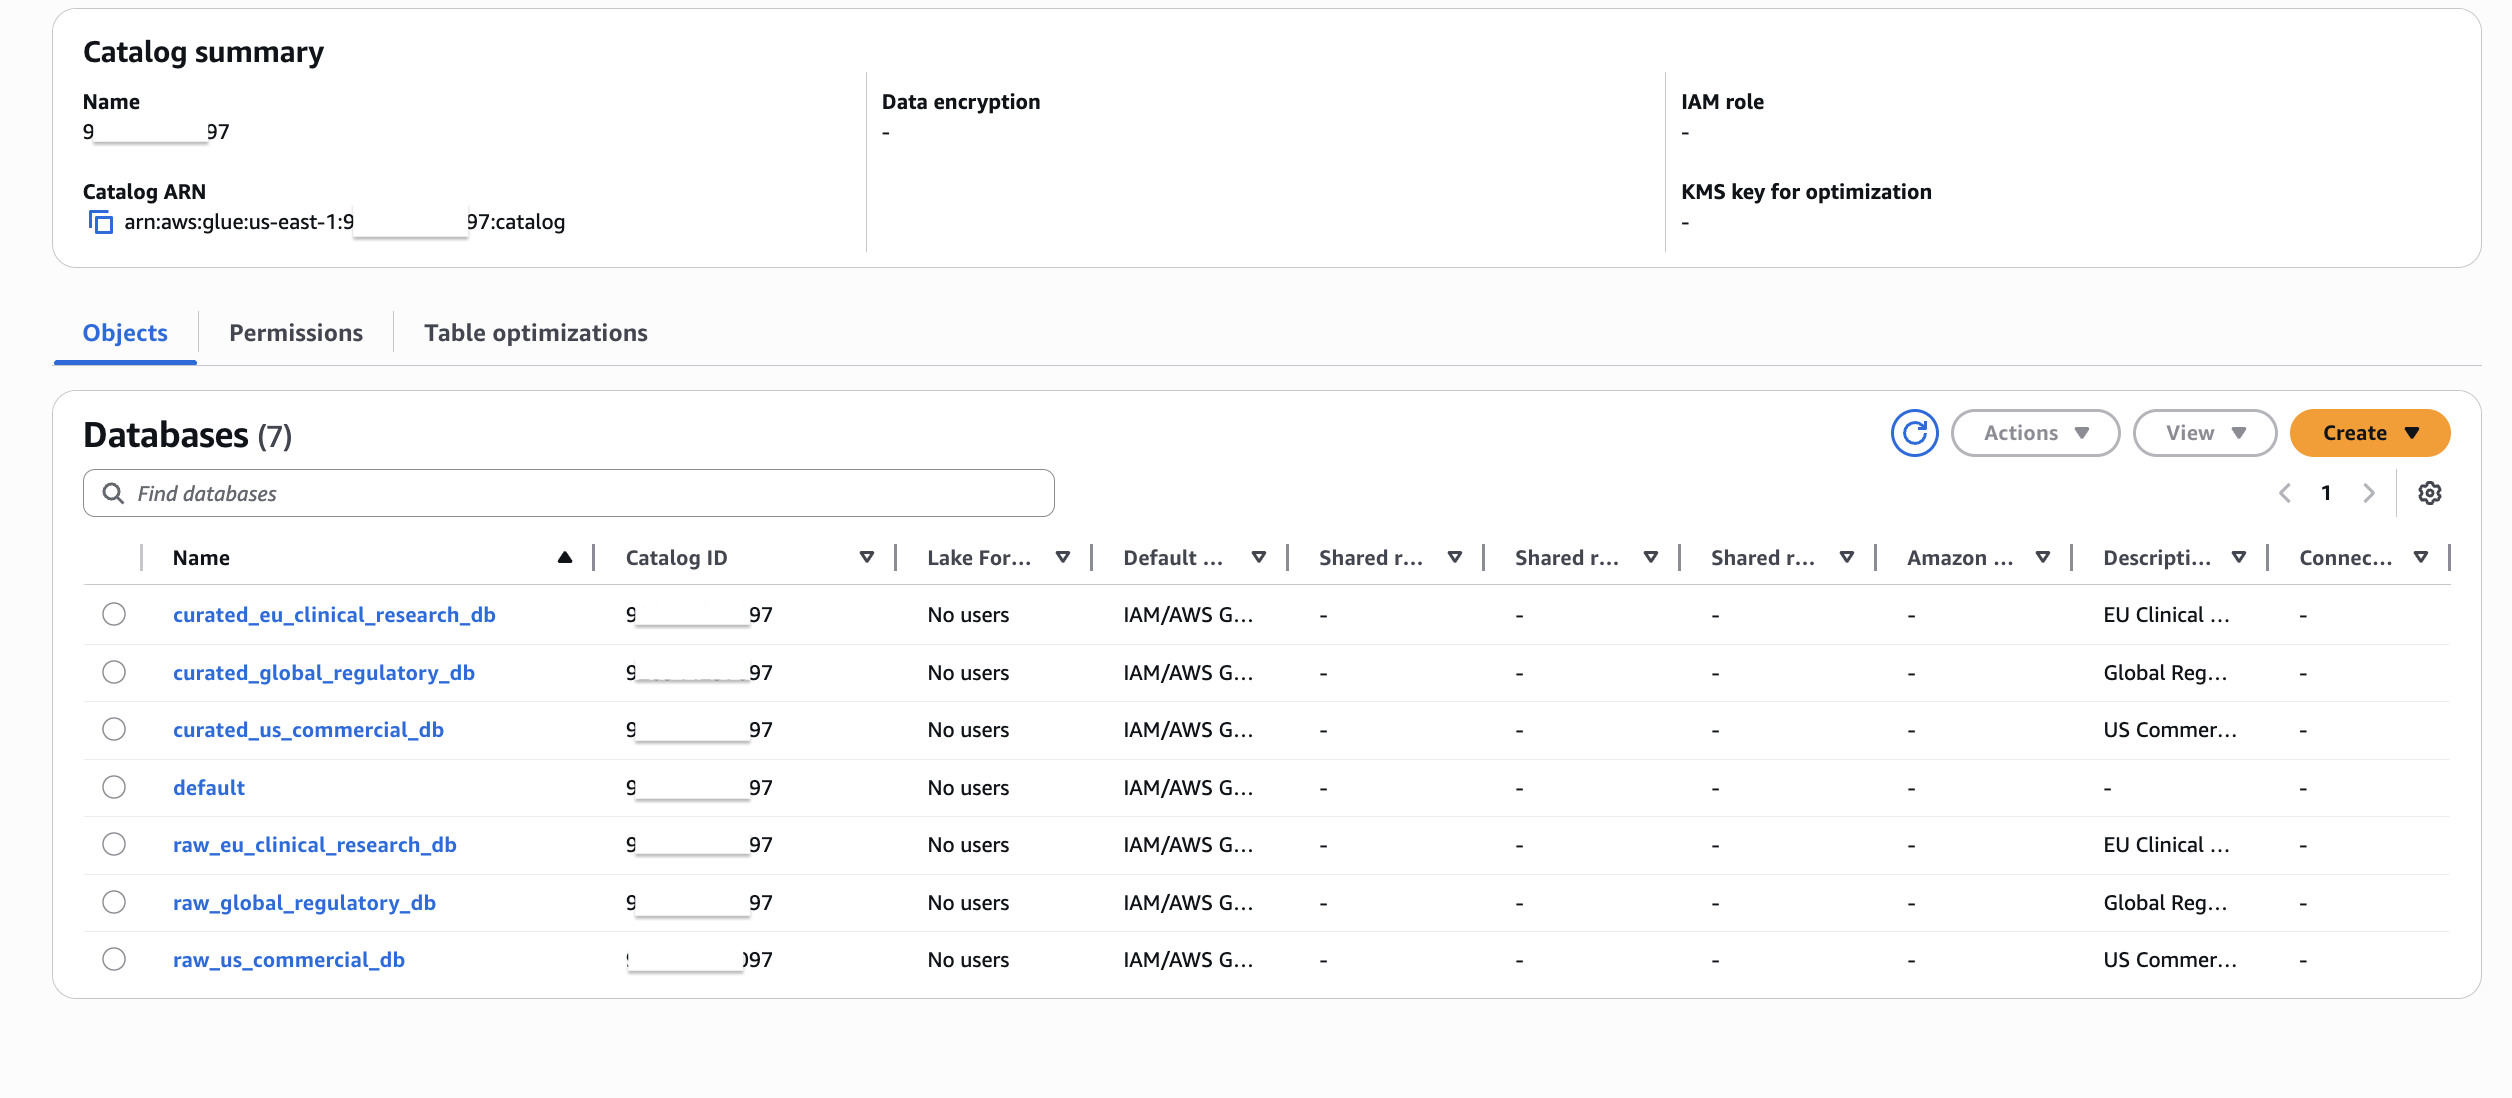Select raw_global_regulatory_db radio button
Viewport: 2512px width, 1098px height.
(x=114, y=902)
